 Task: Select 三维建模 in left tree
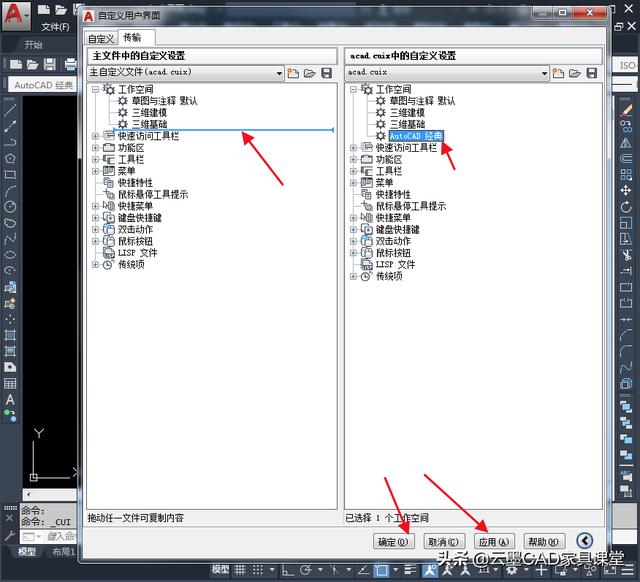pyautogui.click(x=149, y=112)
